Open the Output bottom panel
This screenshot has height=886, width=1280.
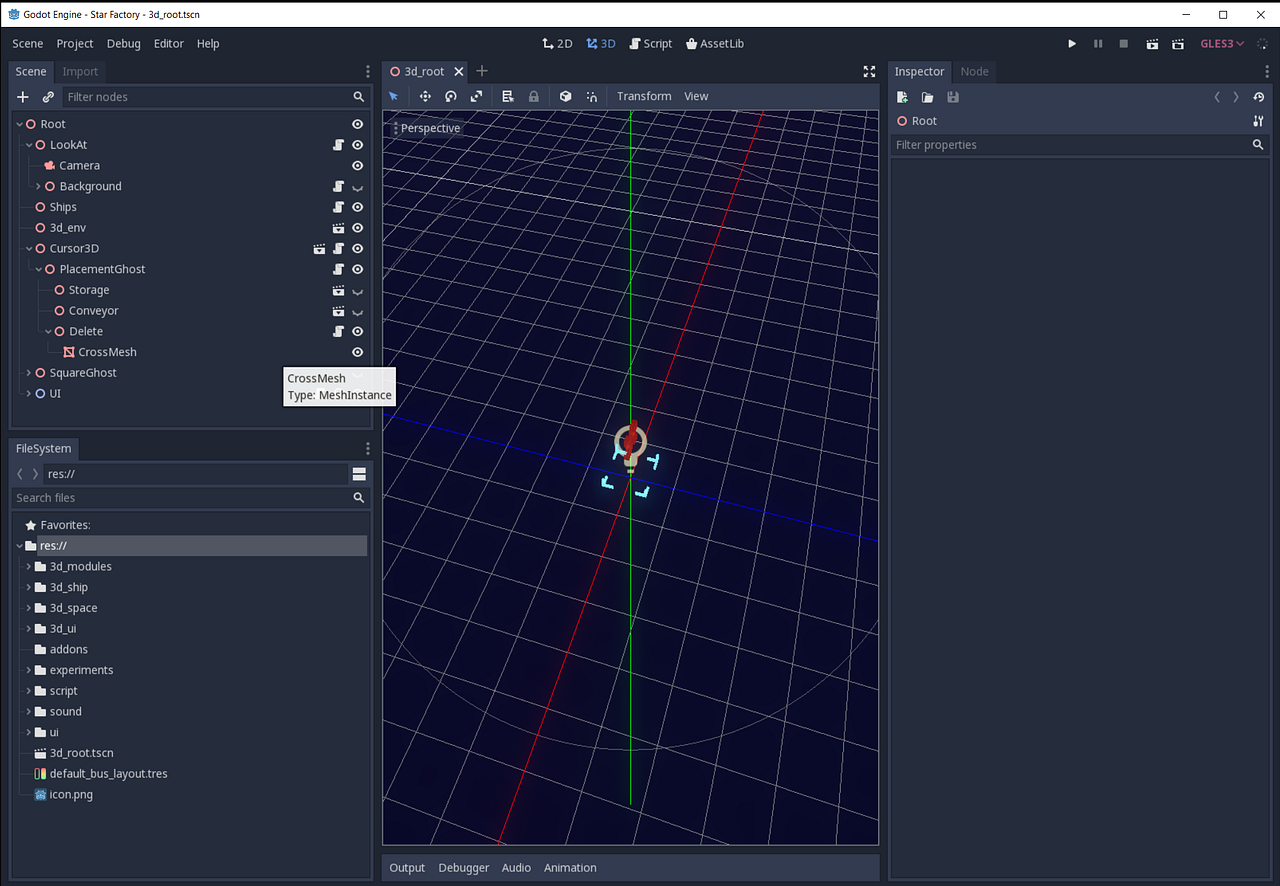[407, 868]
